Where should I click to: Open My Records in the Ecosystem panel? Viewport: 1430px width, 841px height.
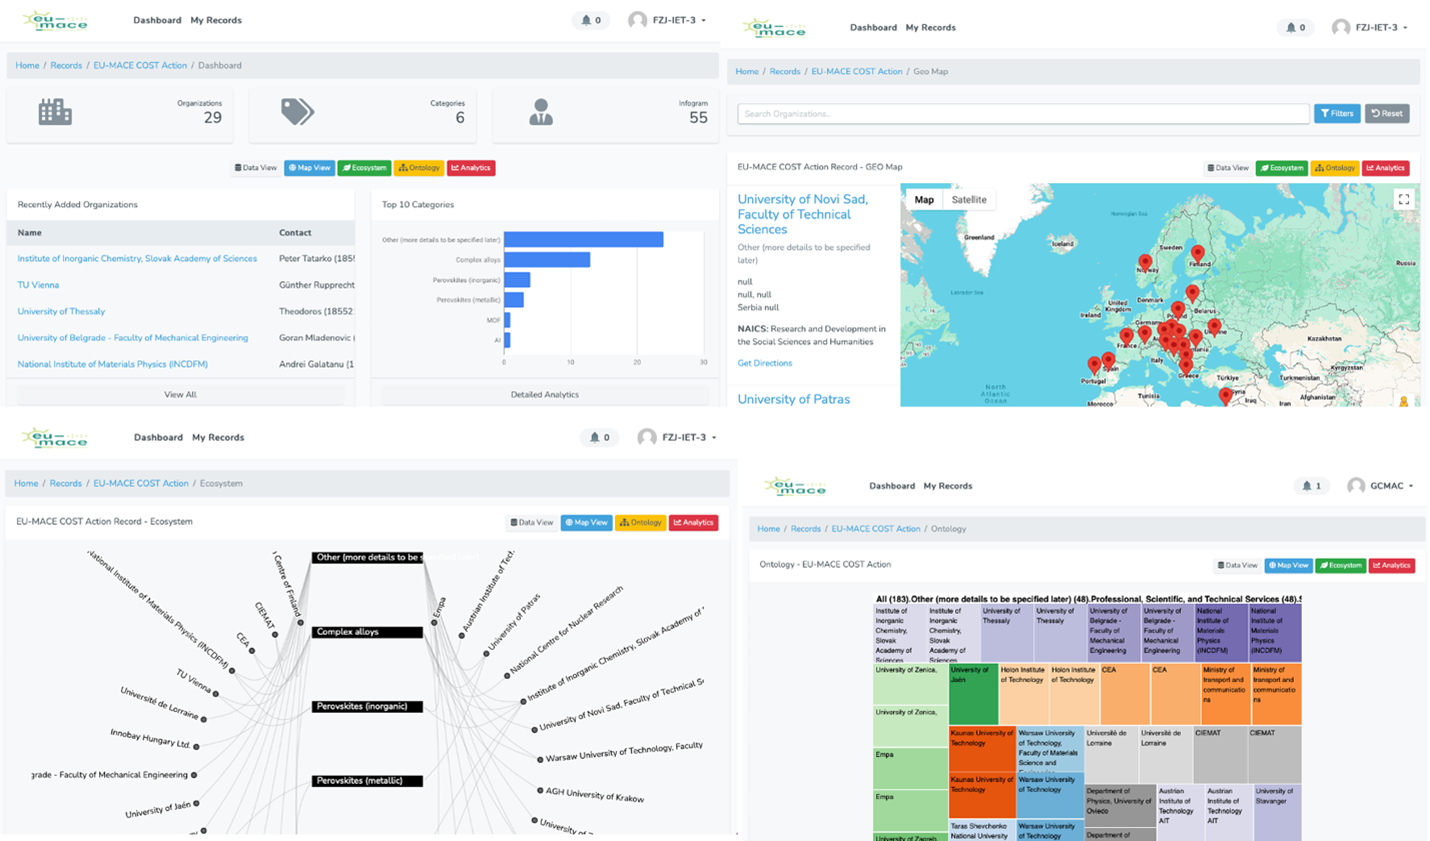(218, 437)
